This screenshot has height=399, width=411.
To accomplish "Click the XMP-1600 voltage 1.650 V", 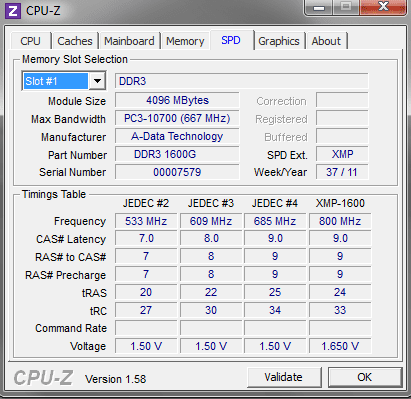I will pyautogui.click(x=340, y=347).
